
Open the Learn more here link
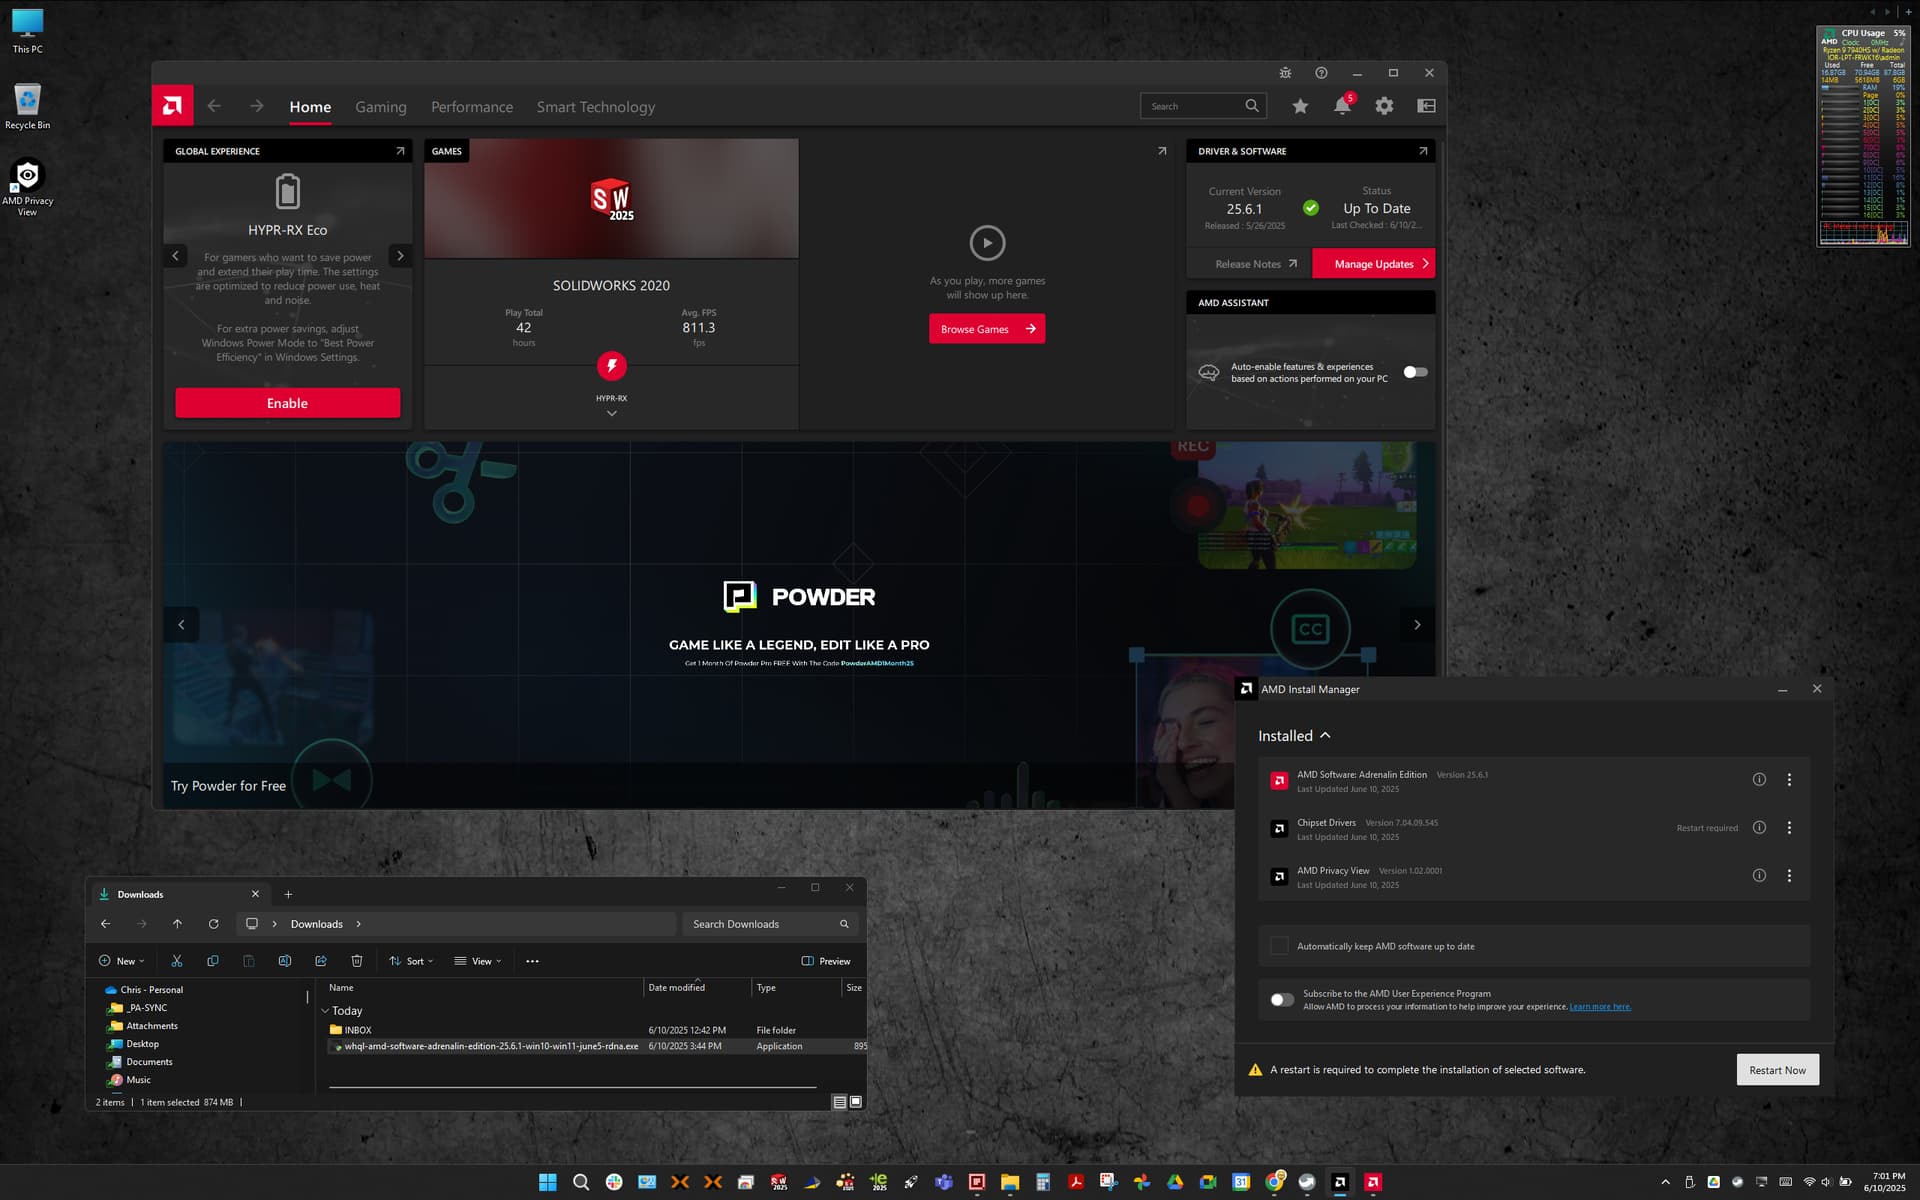tap(1600, 1007)
